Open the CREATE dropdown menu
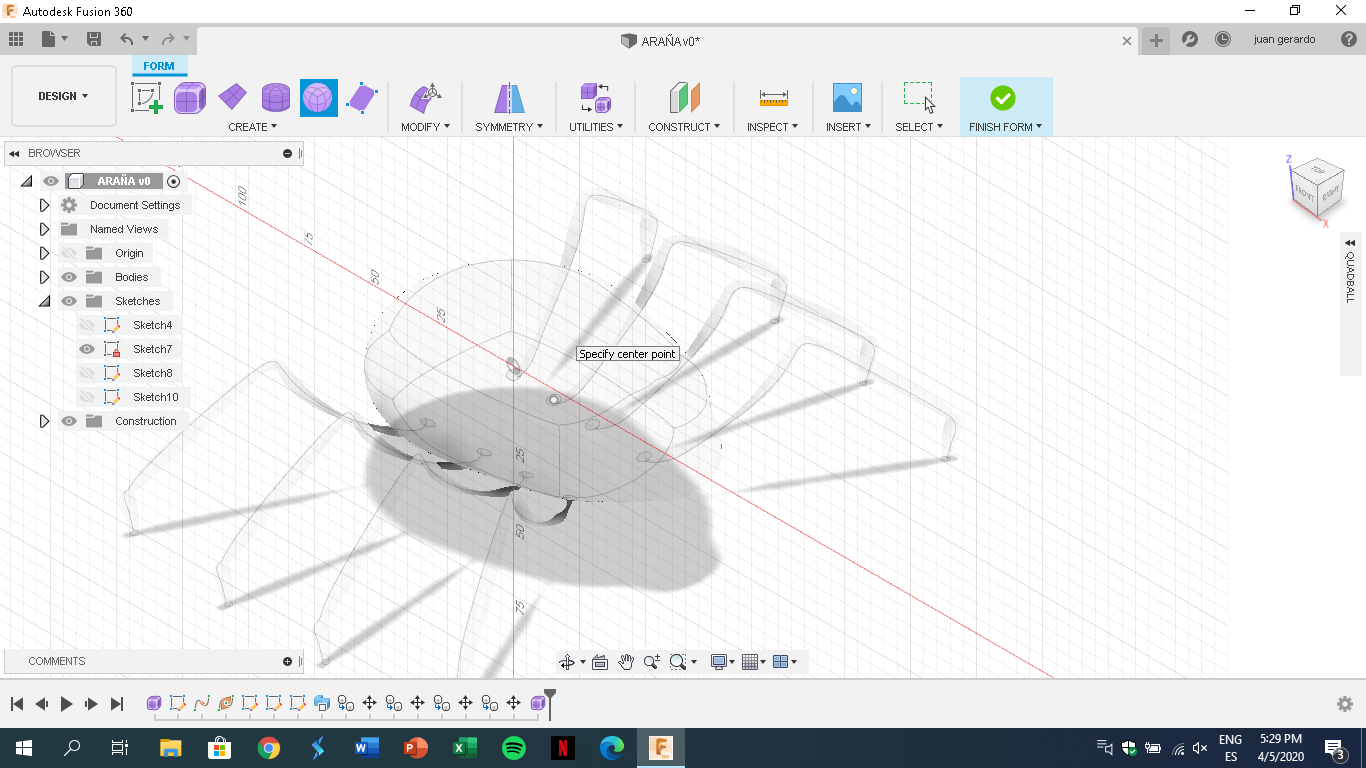The width and height of the screenshot is (1366, 768). pos(253,126)
